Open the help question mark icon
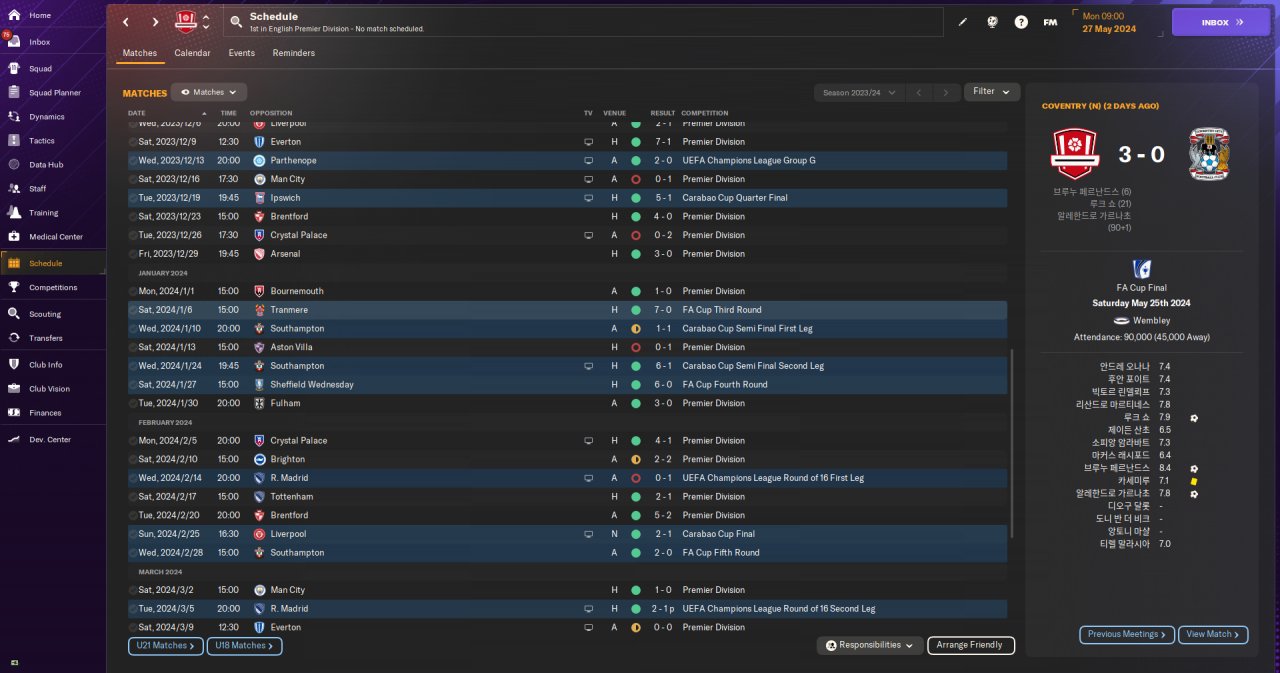The image size is (1280, 673). (1021, 22)
